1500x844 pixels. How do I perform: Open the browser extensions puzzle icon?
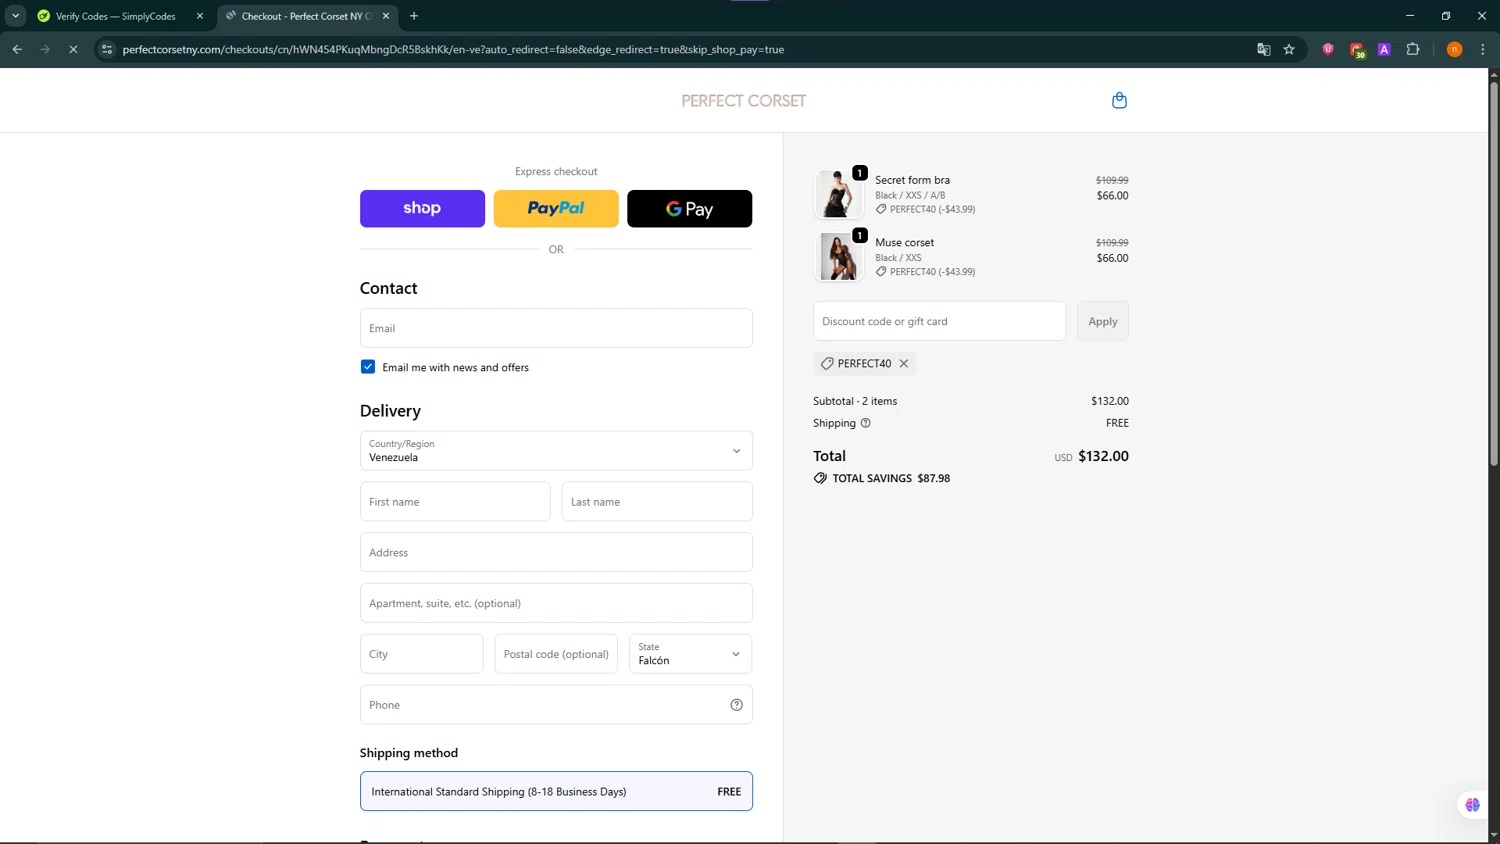pyautogui.click(x=1413, y=49)
